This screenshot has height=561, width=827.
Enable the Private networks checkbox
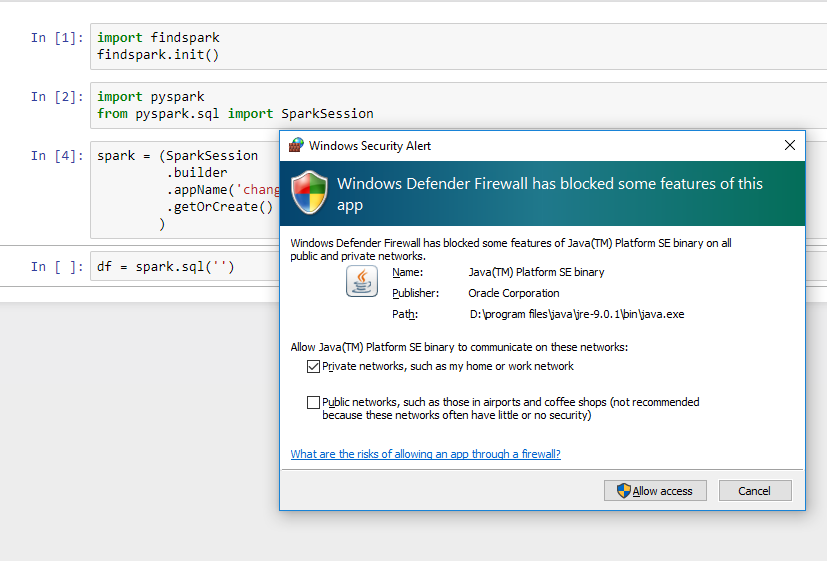[313, 366]
